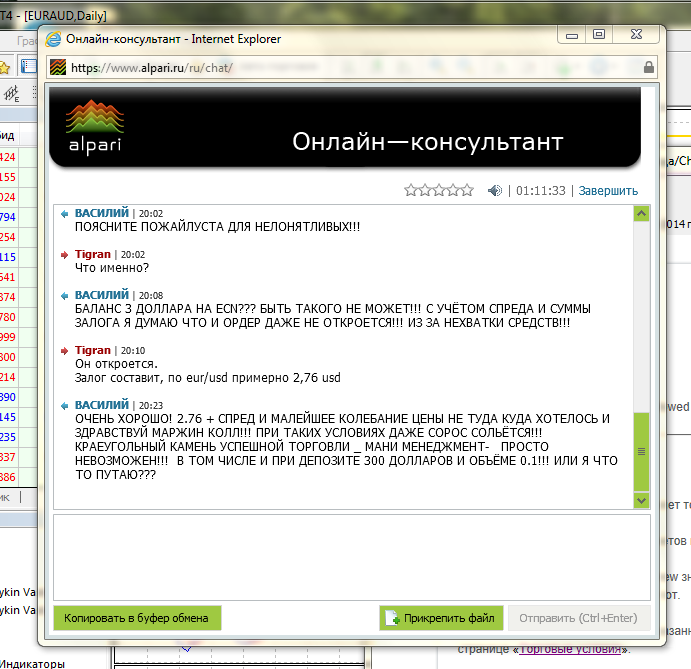Rate chat with the third star
This screenshot has width=691, height=669.
(439, 190)
